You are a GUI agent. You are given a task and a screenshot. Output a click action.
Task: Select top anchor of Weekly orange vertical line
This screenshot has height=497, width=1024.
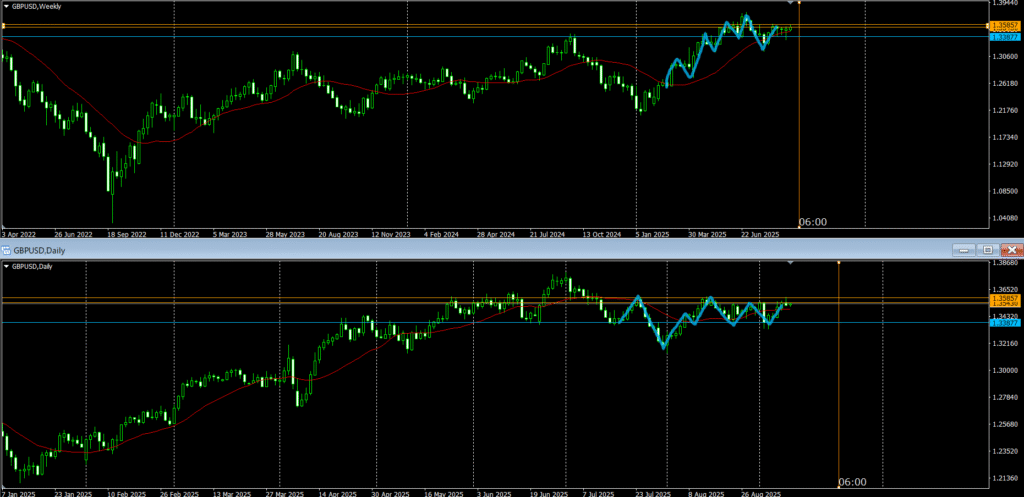(799, 2)
